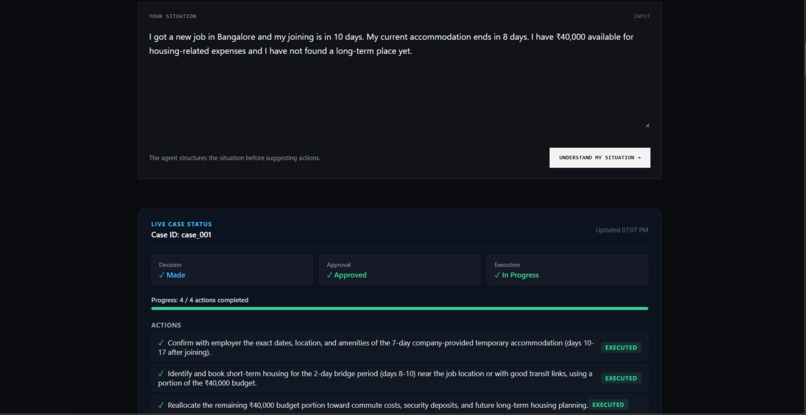The image size is (806, 415).
Task: Click the Approval Approved status card
Action: [399, 270]
